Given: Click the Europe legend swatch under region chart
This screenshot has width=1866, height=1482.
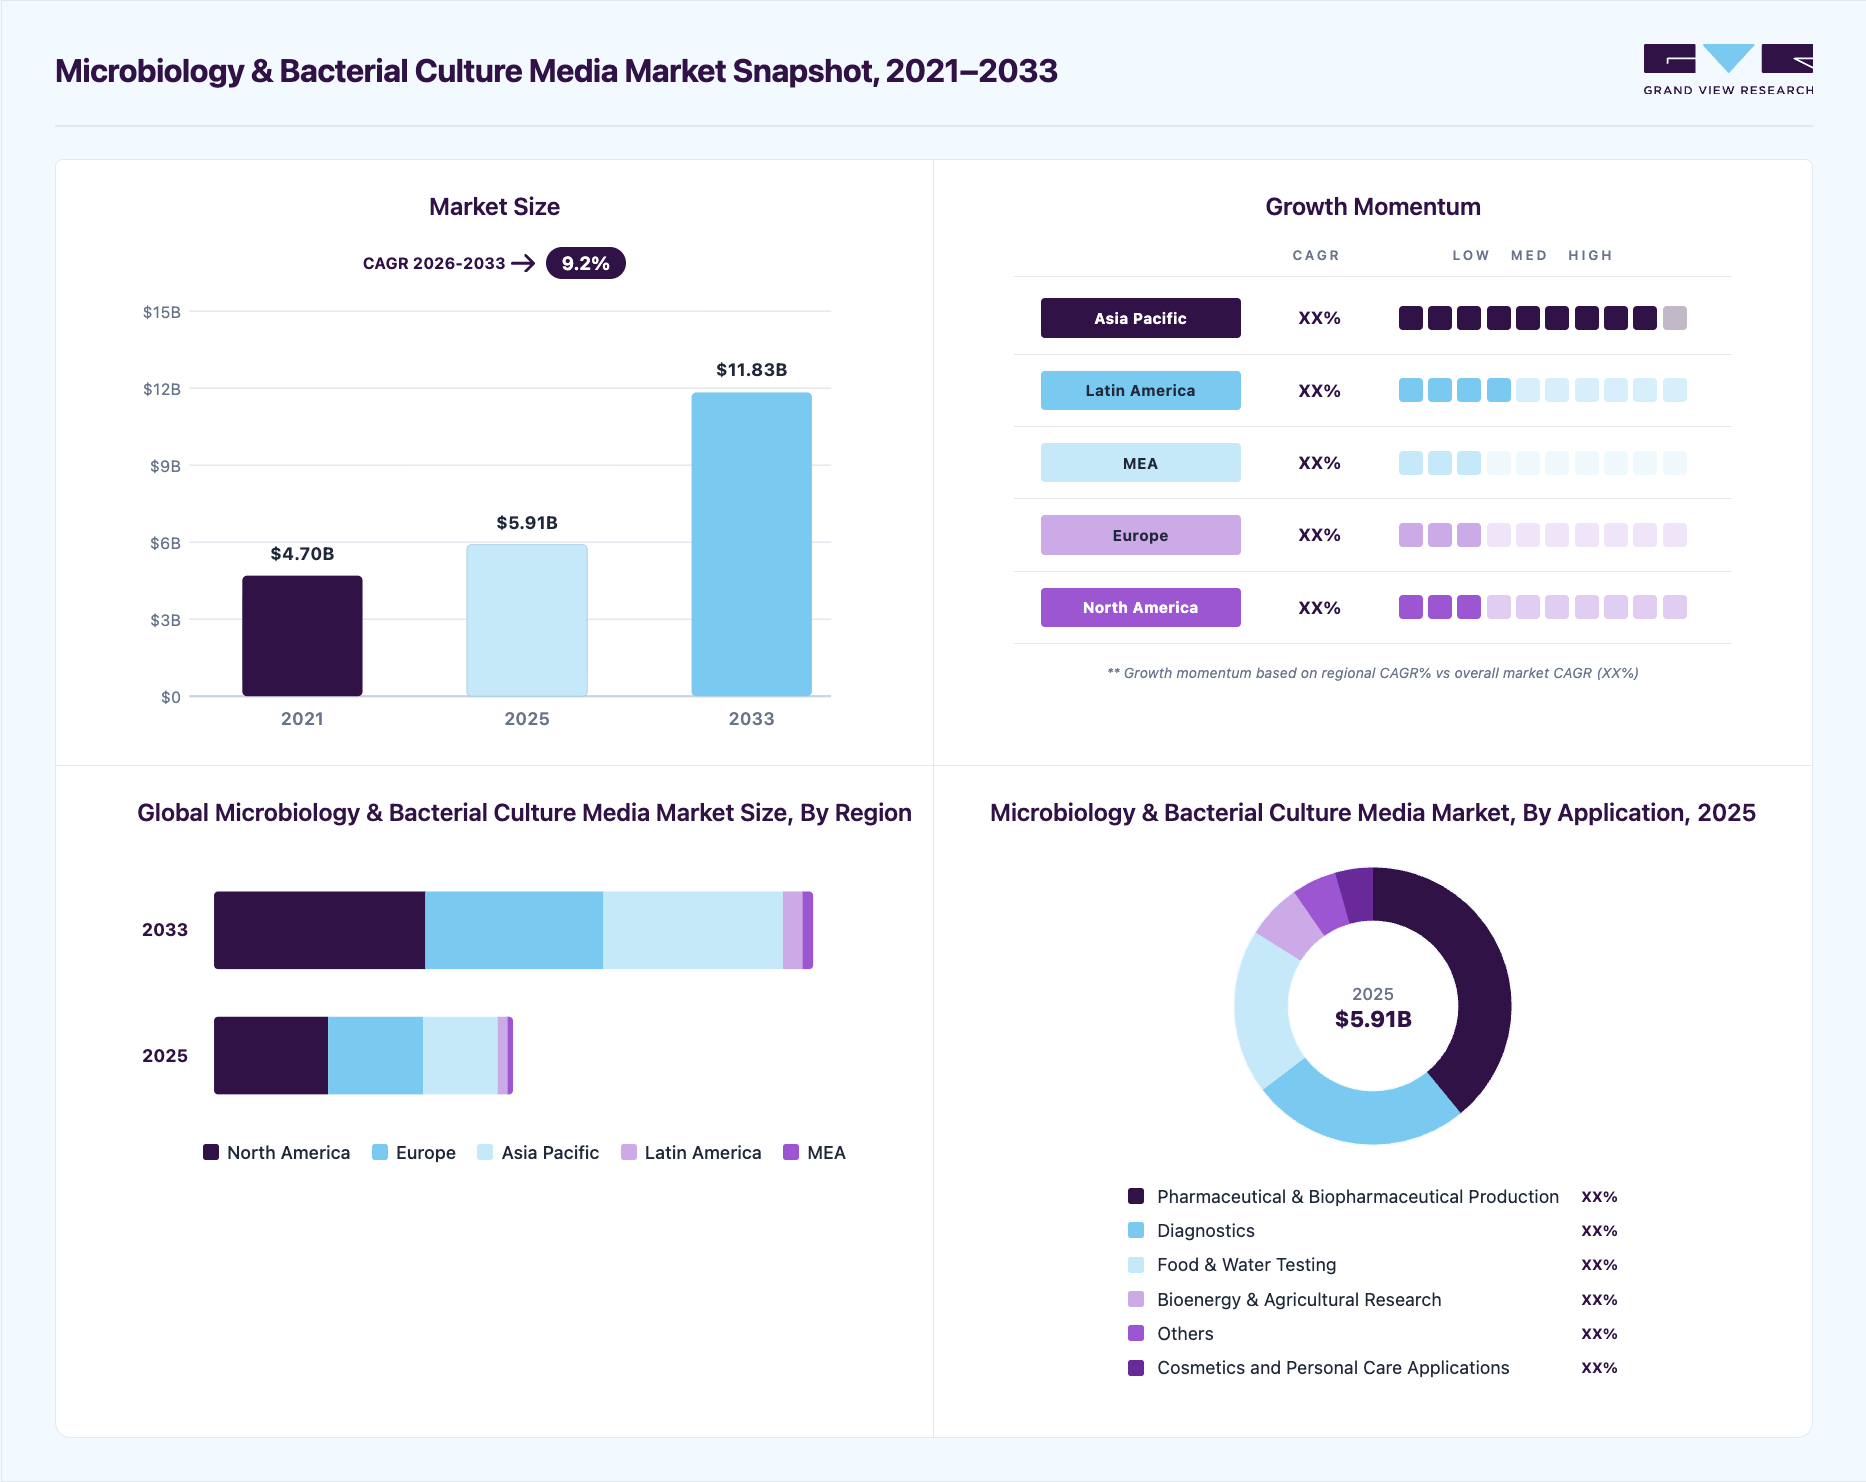Looking at the screenshot, I should click(380, 1152).
